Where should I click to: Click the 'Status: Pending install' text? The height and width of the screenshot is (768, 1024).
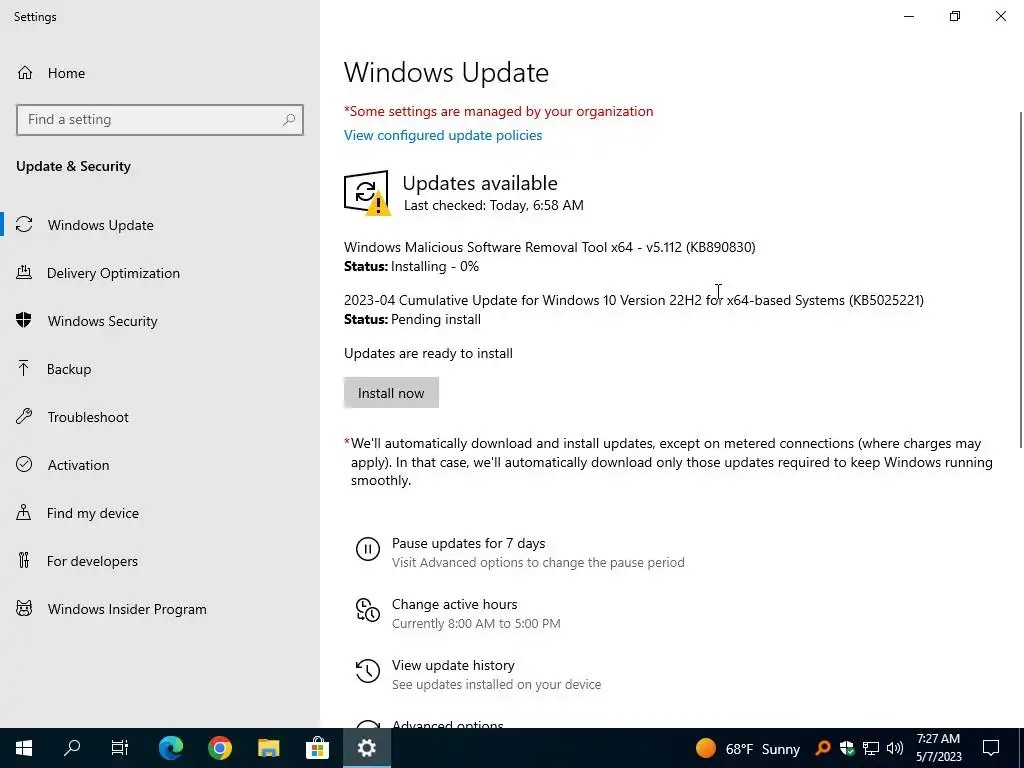pyautogui.click(x=413, y=319)
